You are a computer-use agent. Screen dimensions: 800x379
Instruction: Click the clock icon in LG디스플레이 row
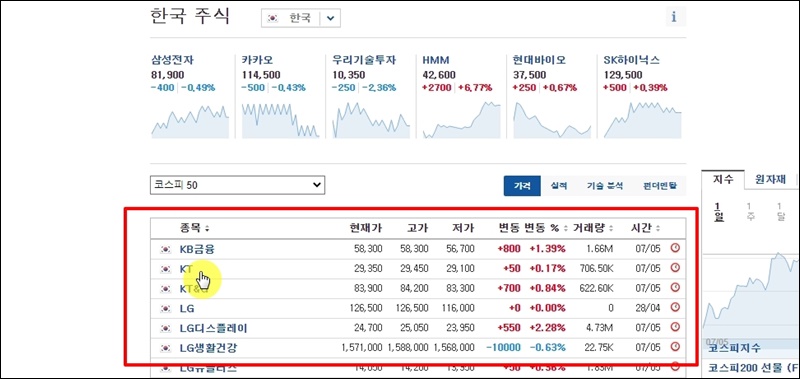coord(675,327)
